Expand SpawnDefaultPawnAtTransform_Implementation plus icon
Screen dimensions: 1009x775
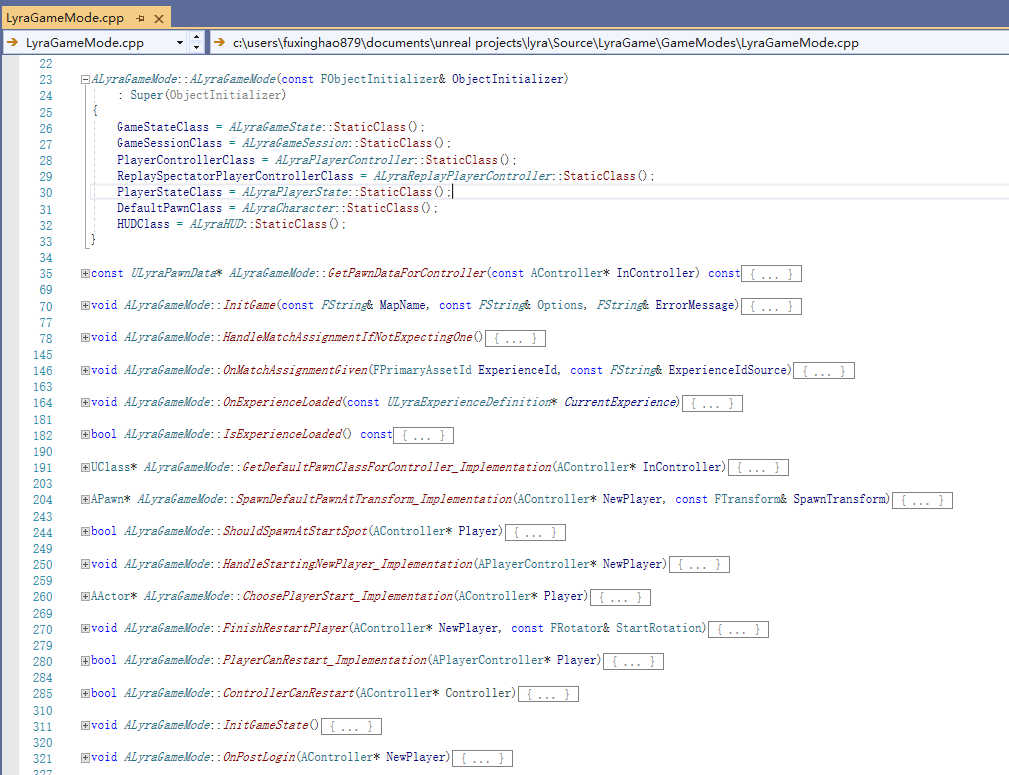[85, 500]
